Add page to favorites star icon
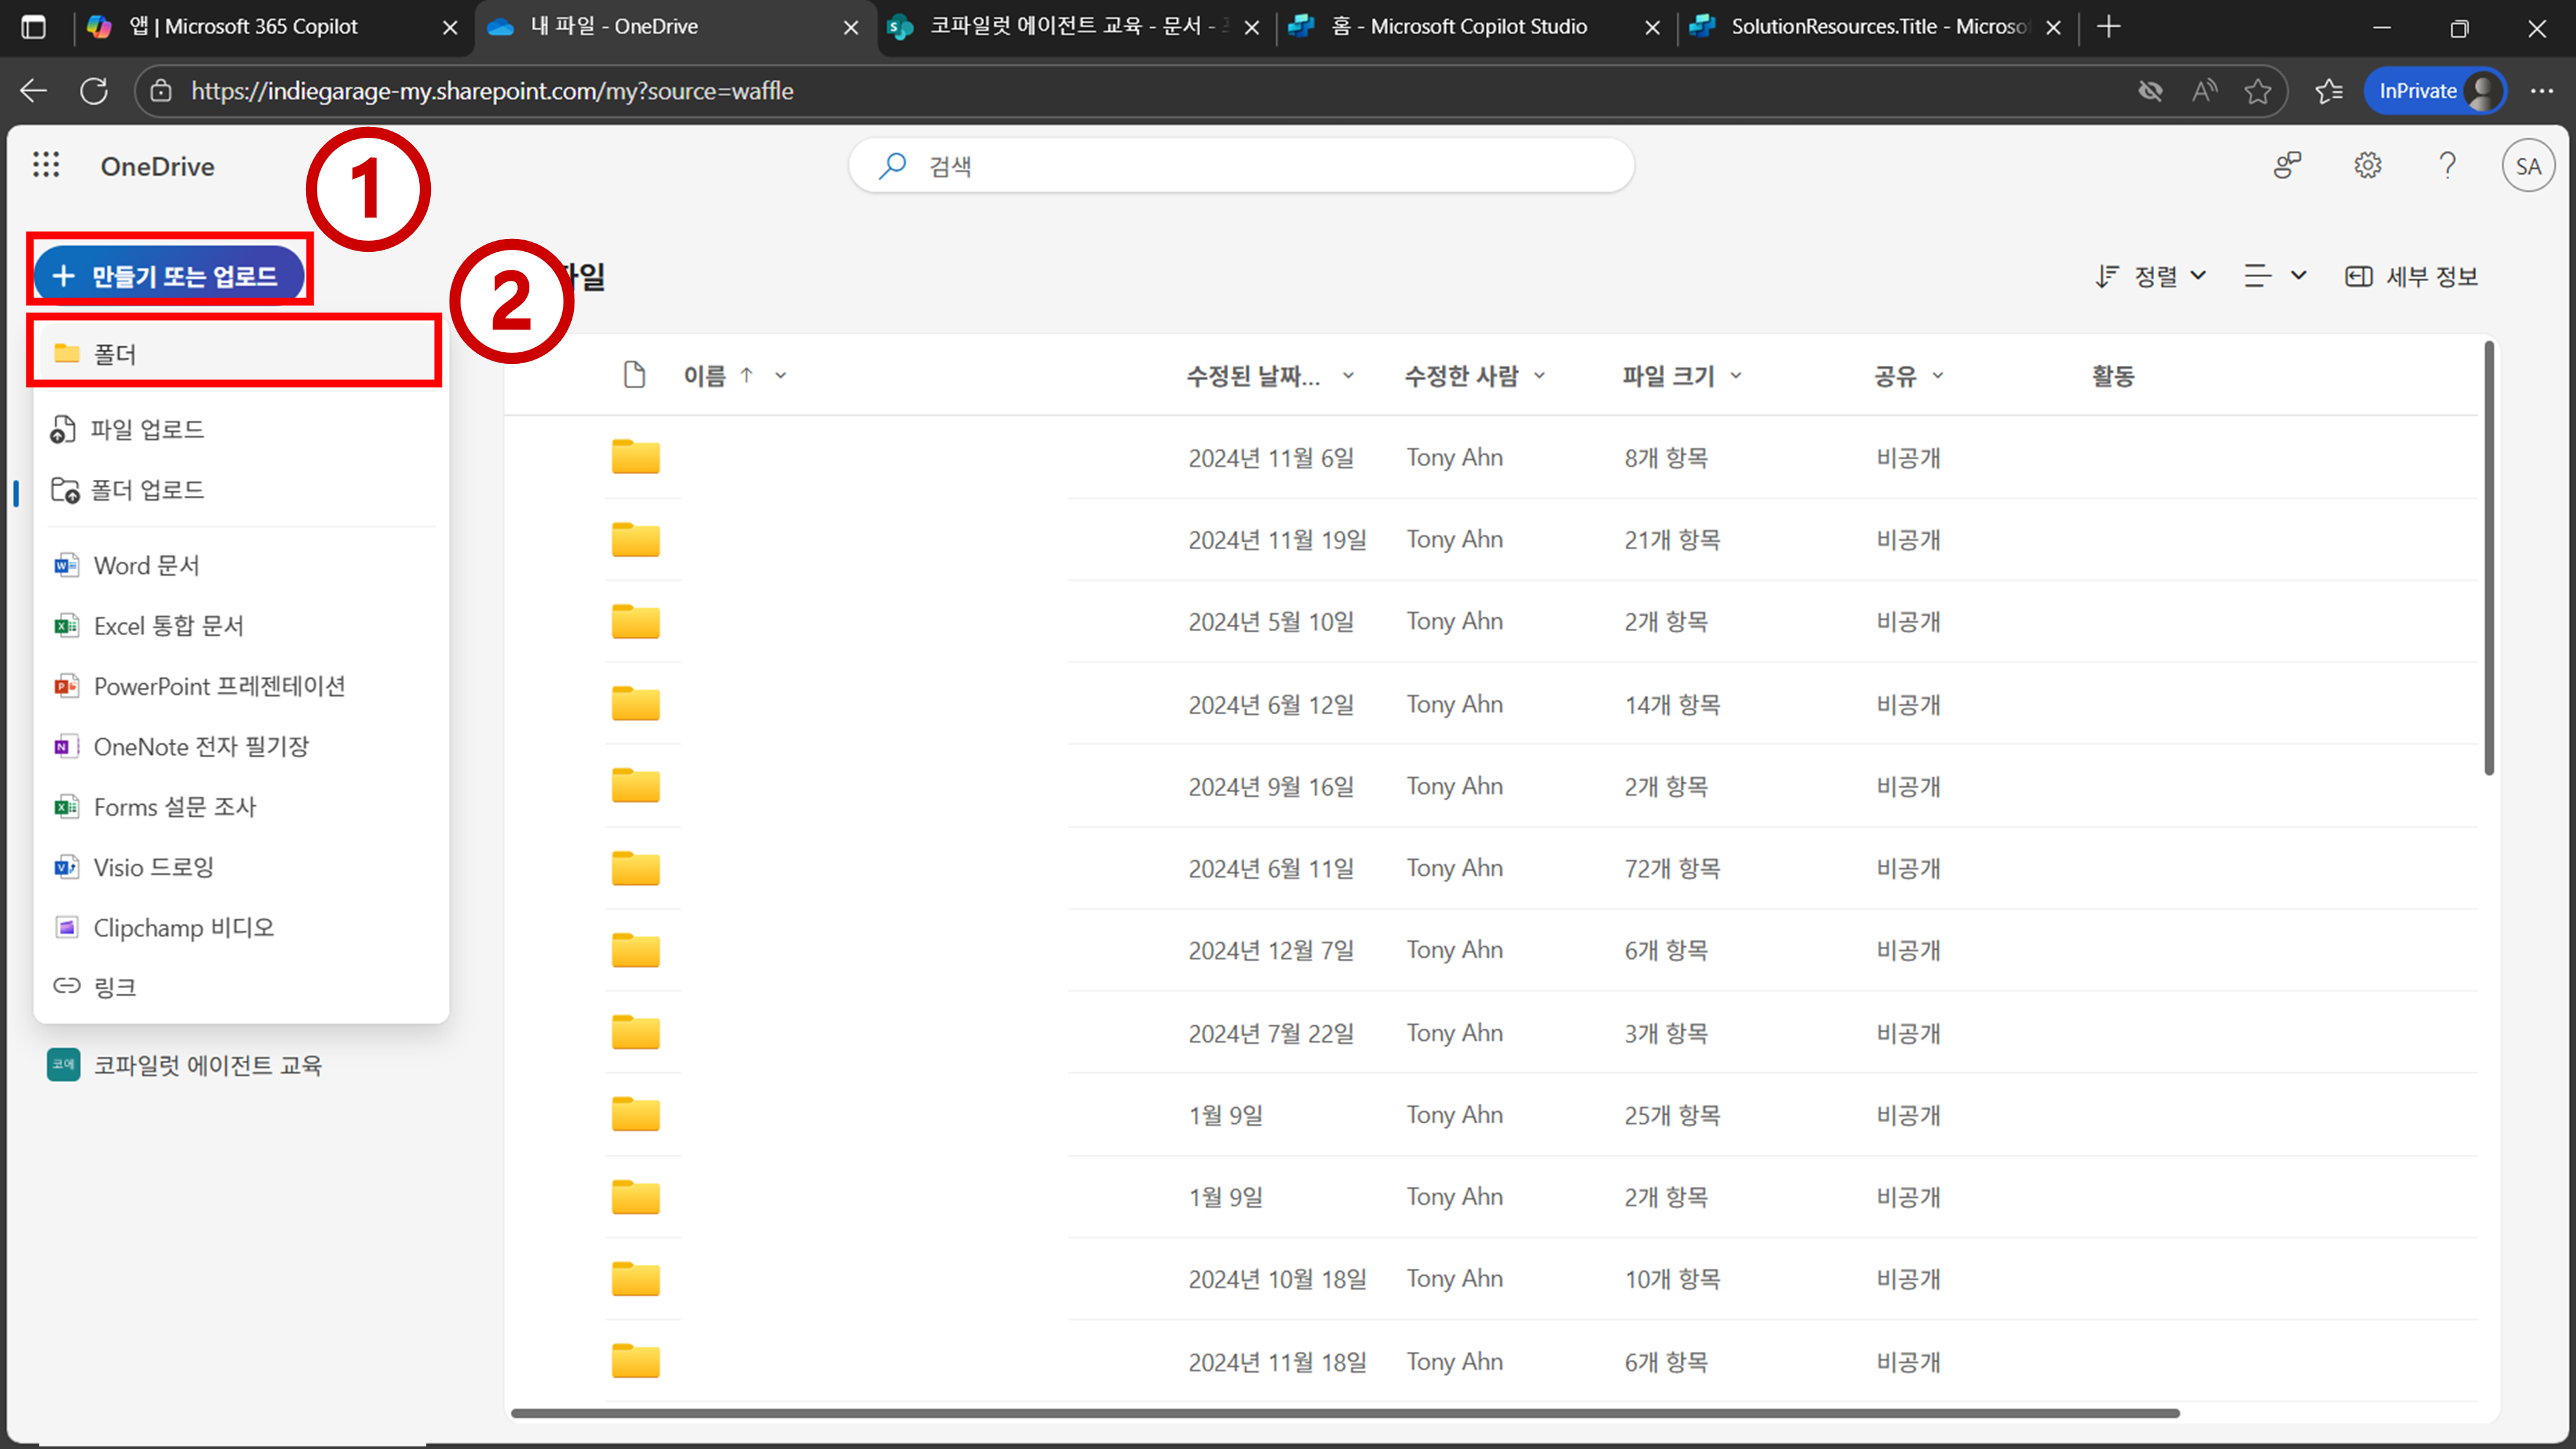The height and width of the screenshot is (1449, 2576). [x=2257, y=91]
